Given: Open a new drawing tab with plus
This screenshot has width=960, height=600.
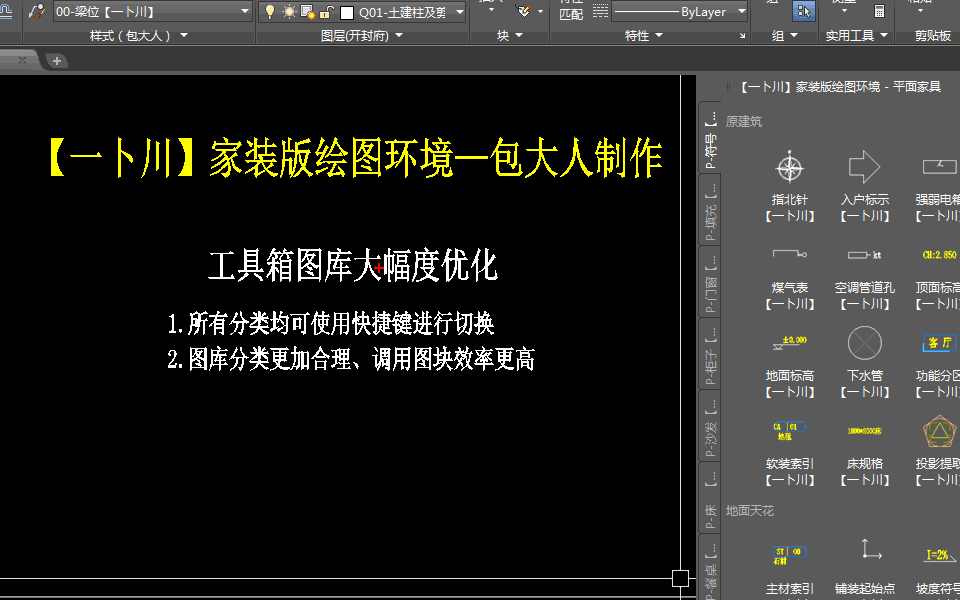Looking at the screenshot, I should pyautogui.click(x=56, y=61).
